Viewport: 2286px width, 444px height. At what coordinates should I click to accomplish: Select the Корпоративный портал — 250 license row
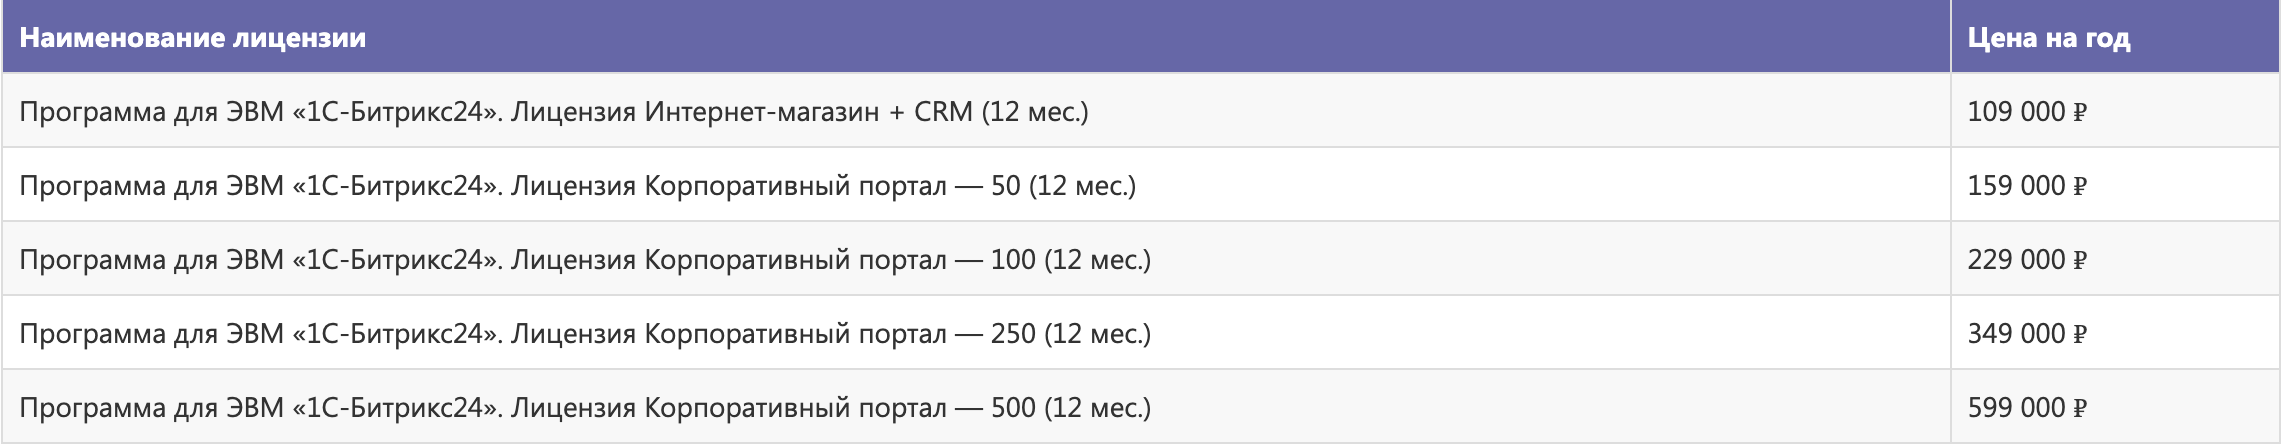tap(1141, 332)
